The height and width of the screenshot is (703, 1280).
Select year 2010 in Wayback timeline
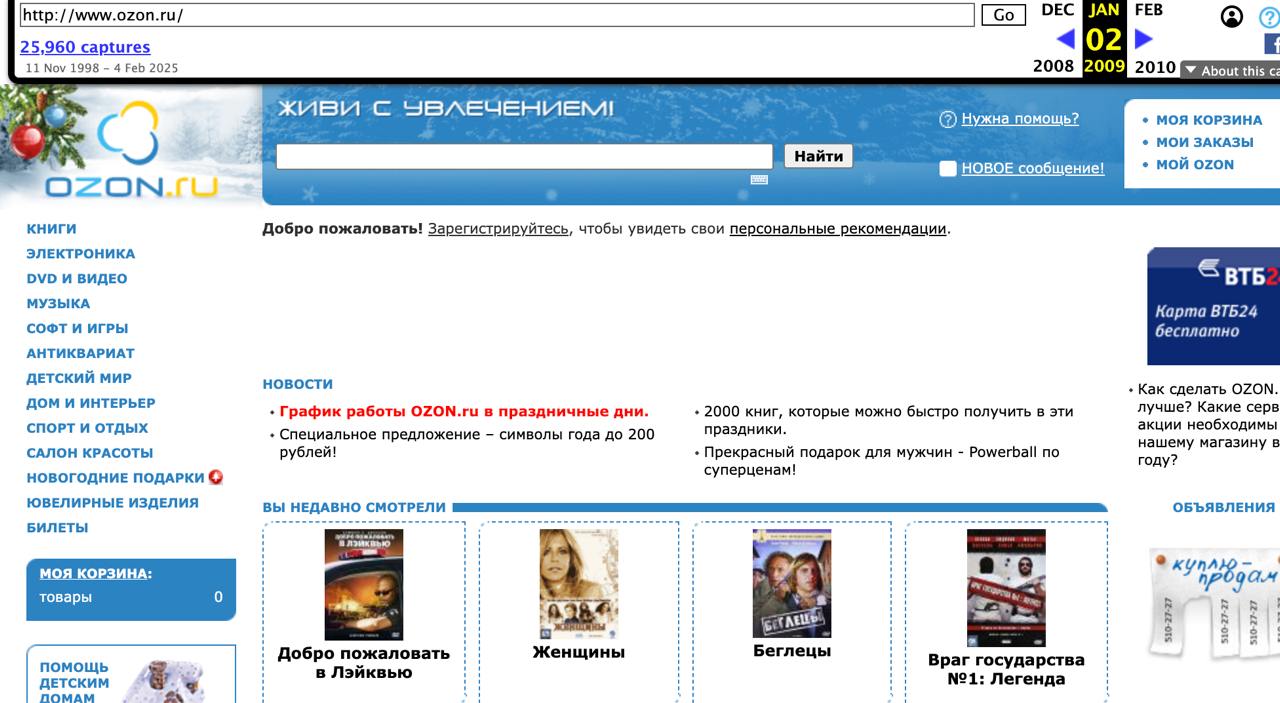1155,66
